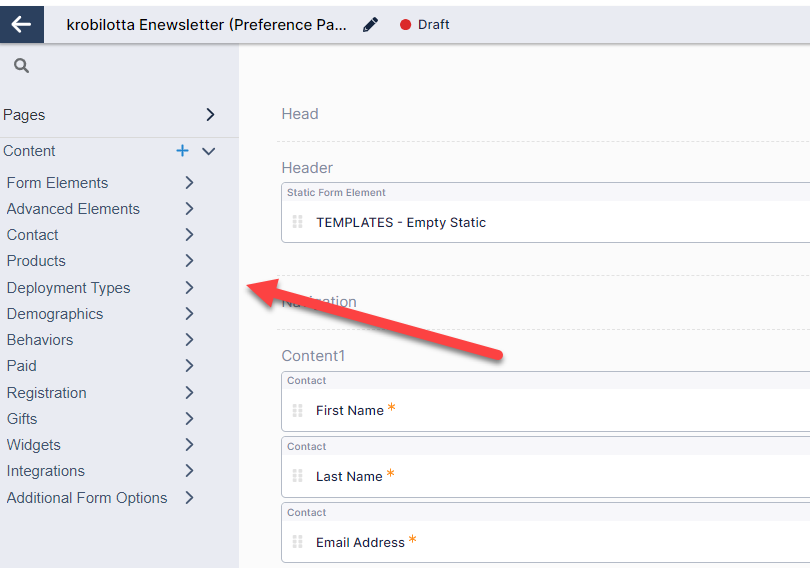The height and width of the screenshot is (568, 810).
Task: Click drag handle for TEMPLATES - Empty Static
Action: [x=298, y=222]
